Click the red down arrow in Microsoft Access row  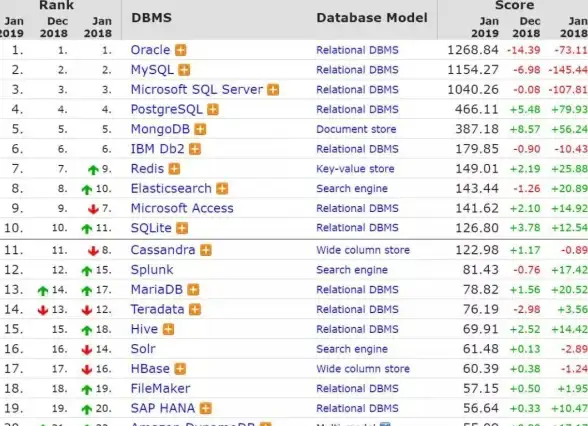click(x=93, y=209)
